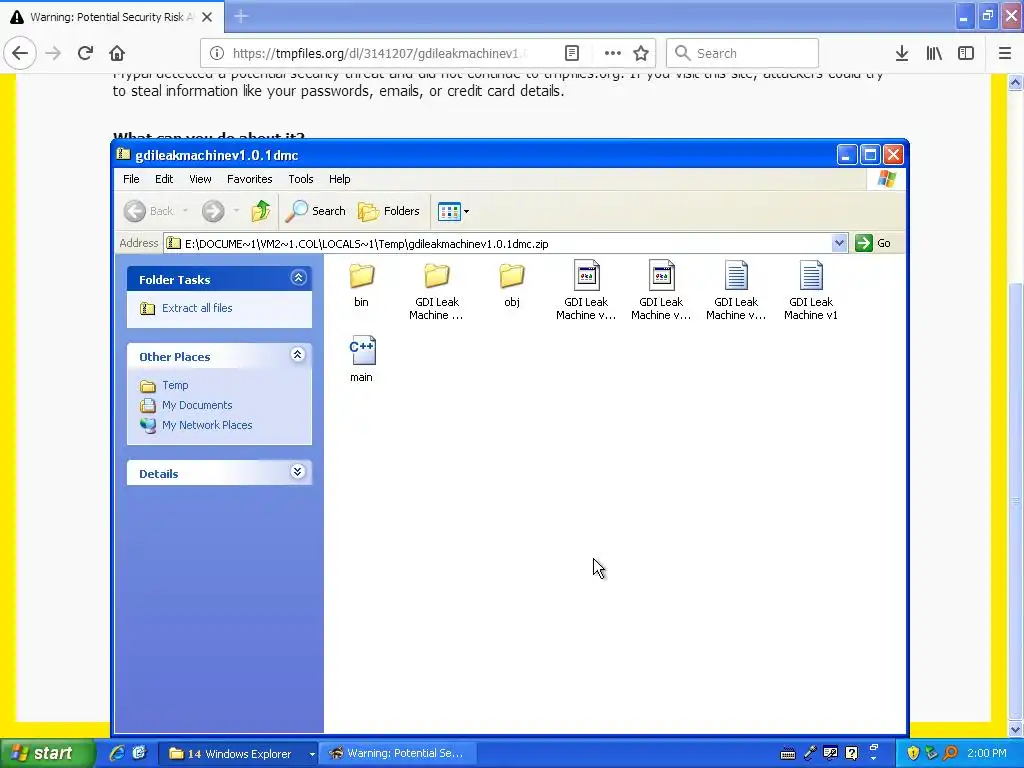Collapse the Other Places panel

[x=298, y=355]
